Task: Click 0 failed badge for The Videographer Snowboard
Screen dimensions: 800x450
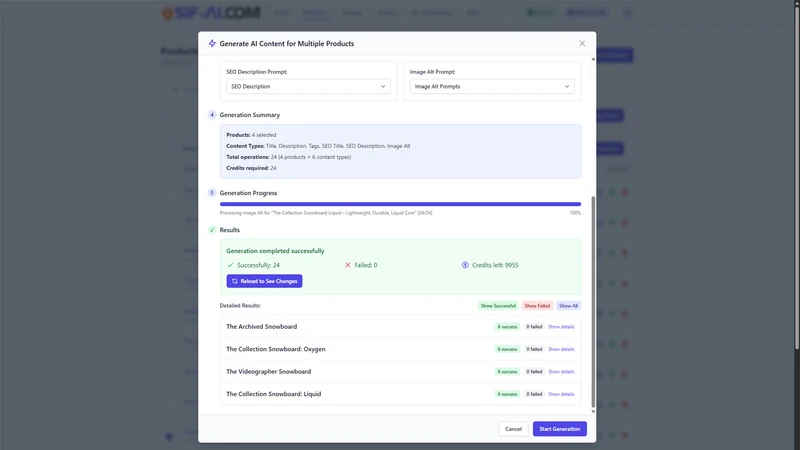Action: click(534, 371)
